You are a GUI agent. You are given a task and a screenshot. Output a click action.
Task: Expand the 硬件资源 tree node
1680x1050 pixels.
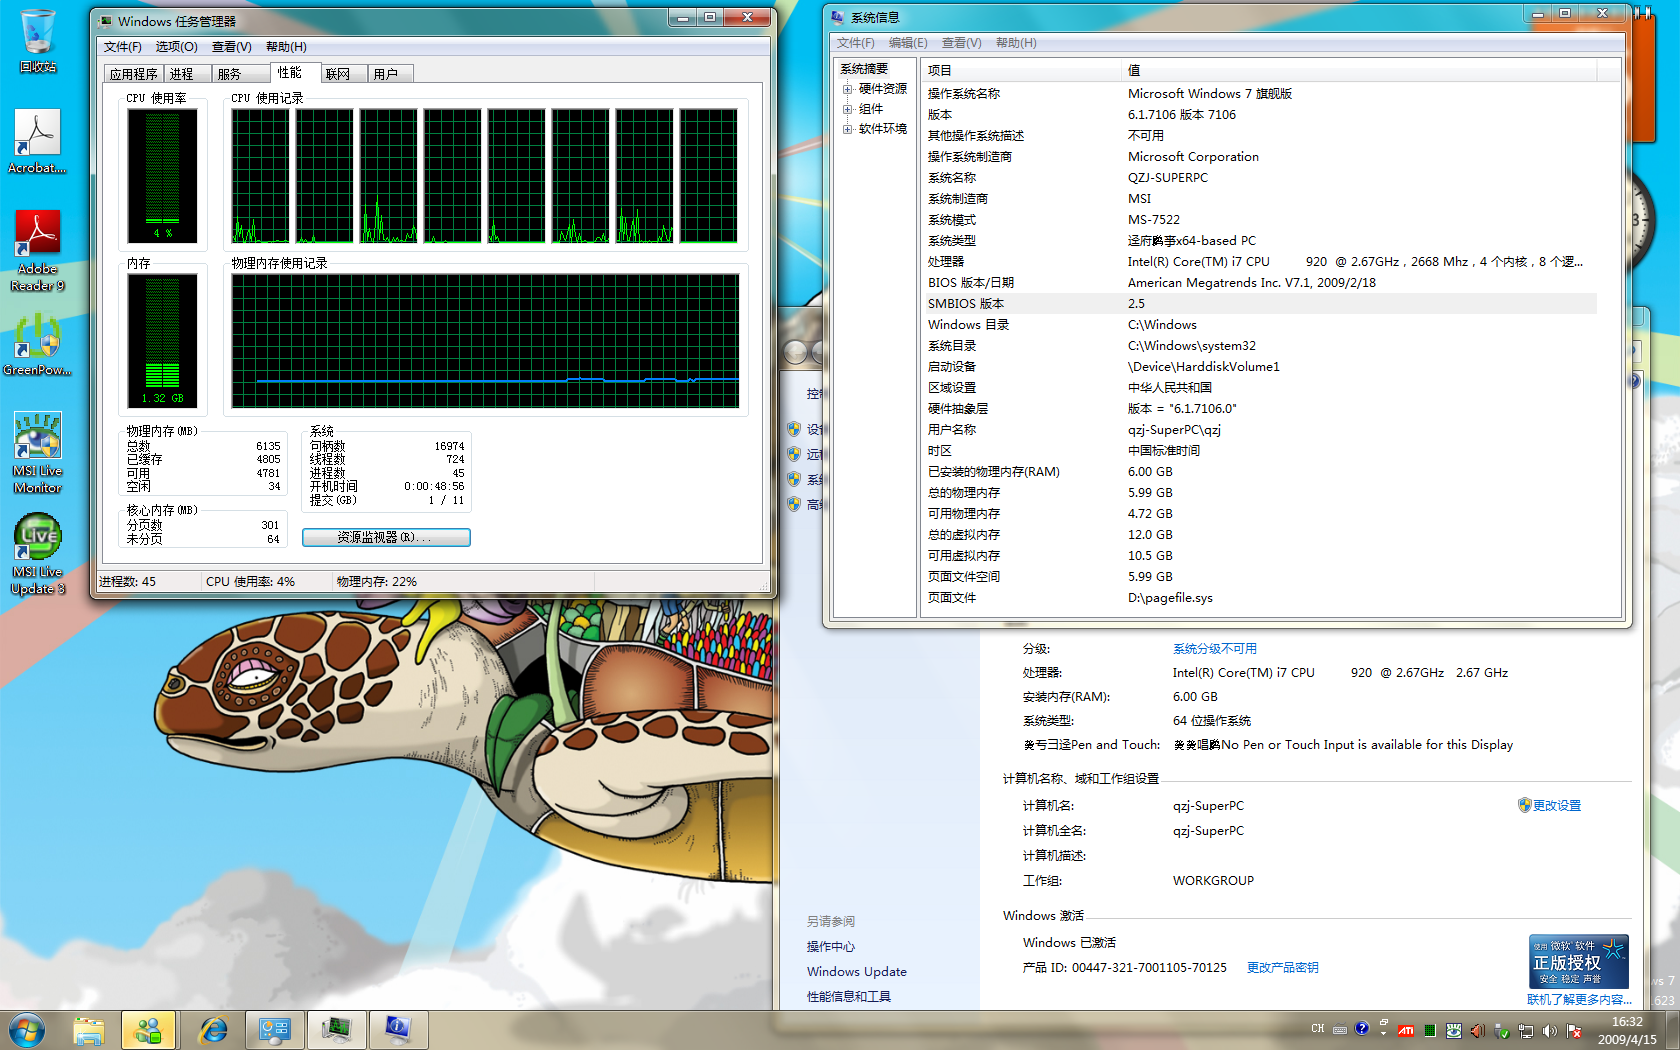pos(848,89)
